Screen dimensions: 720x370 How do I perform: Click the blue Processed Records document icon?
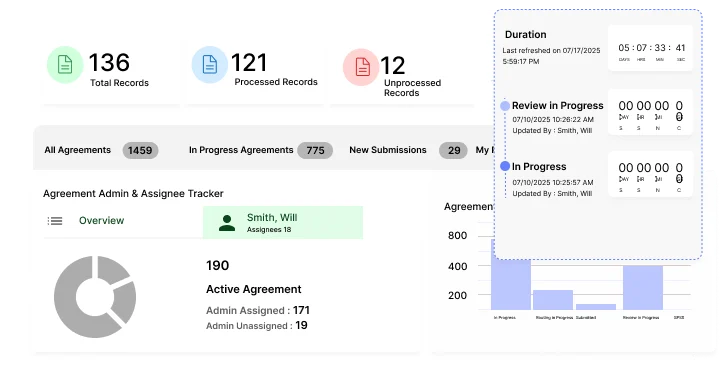coord(210,65)
